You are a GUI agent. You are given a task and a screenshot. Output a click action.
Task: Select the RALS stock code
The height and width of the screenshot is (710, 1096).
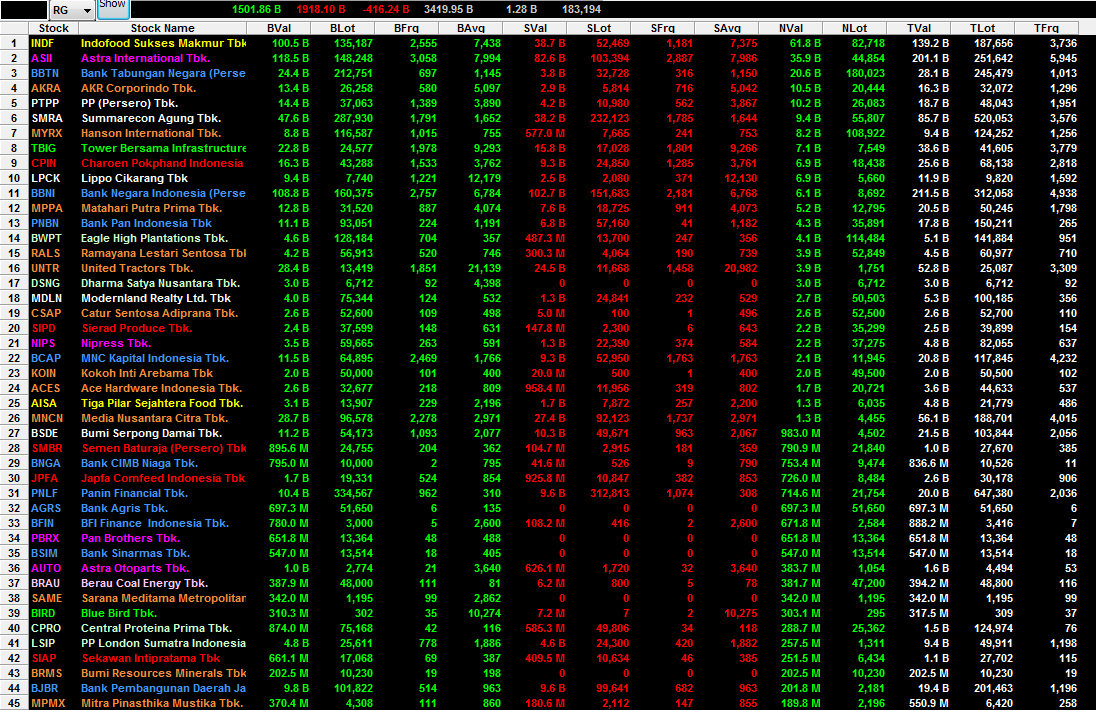point(45,254)
